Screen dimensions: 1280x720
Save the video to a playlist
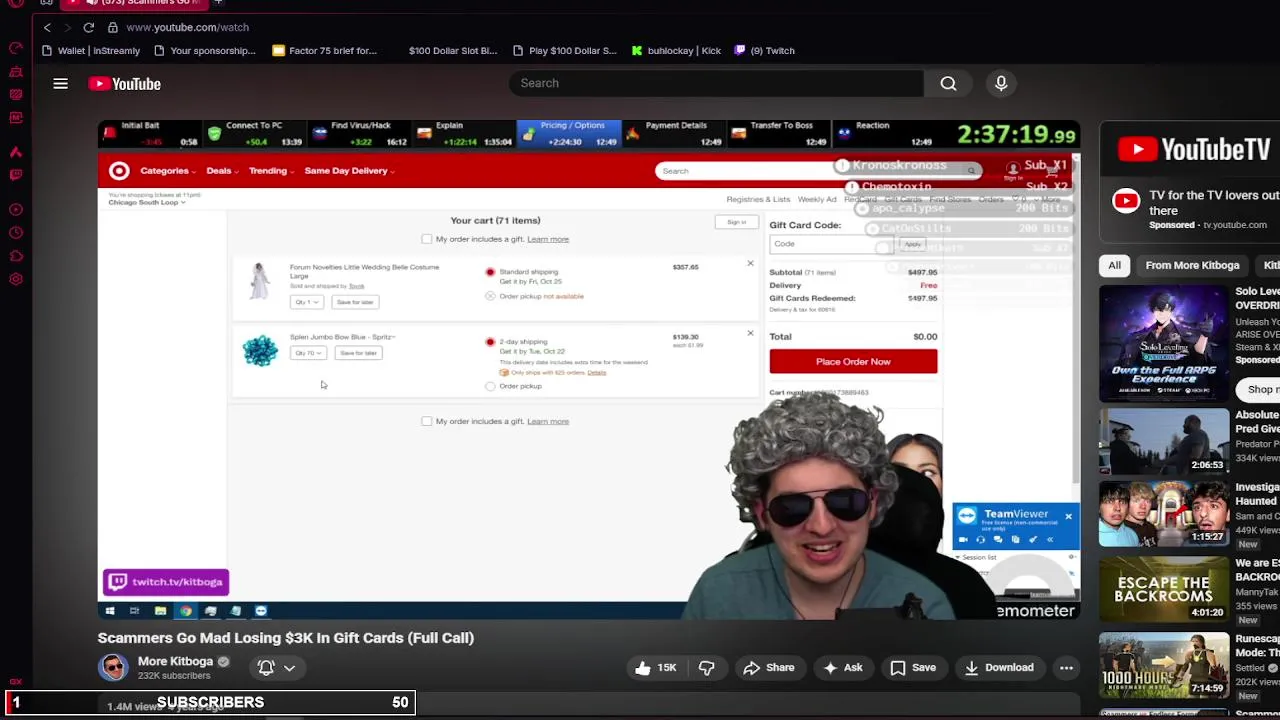tap(912, 668)
